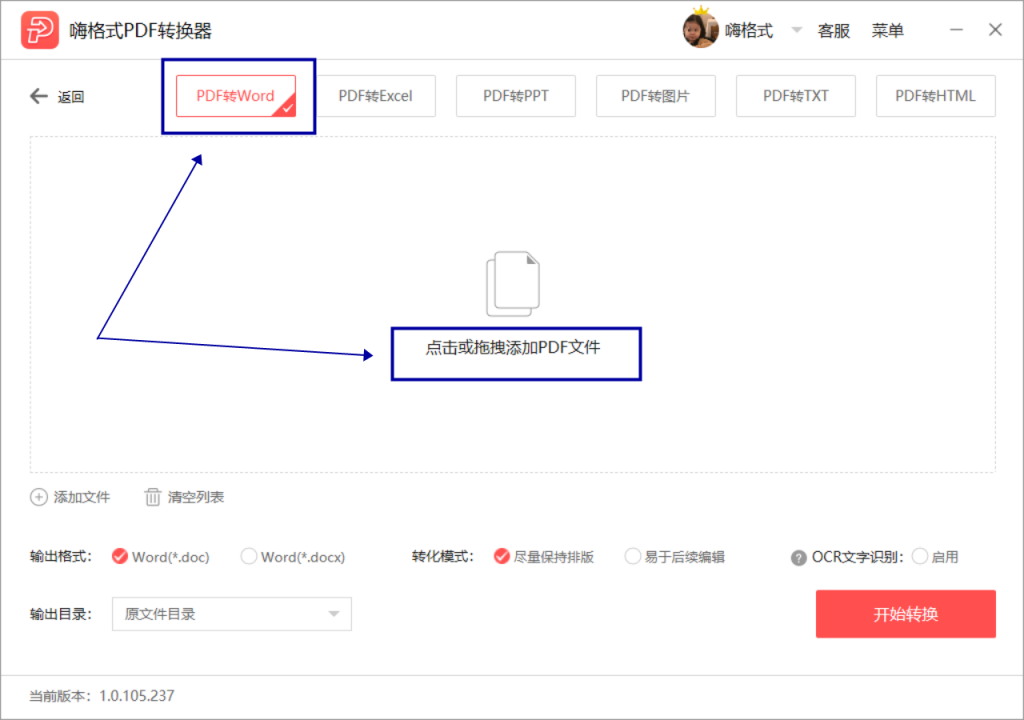This screenshot has width=1024, height=720.
Task: Click the plus icon for 添加文件
Action: 39,497
